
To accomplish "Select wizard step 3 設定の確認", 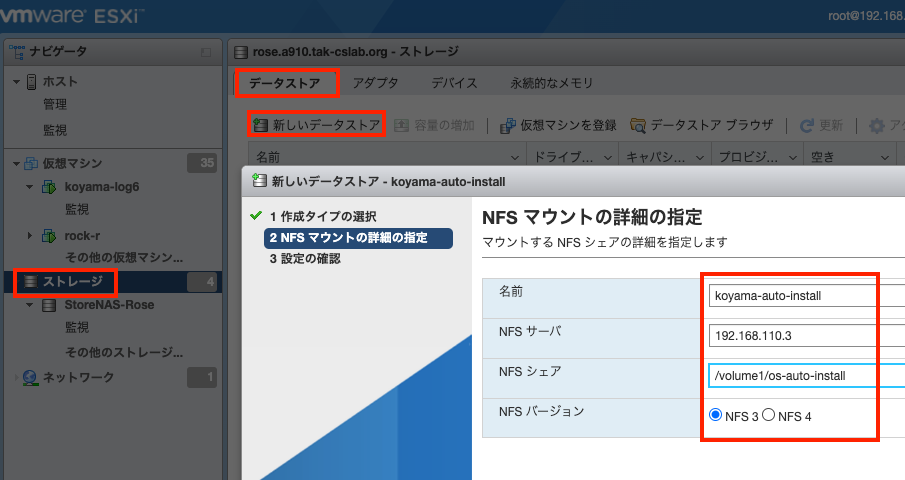I will coord(305,259).
